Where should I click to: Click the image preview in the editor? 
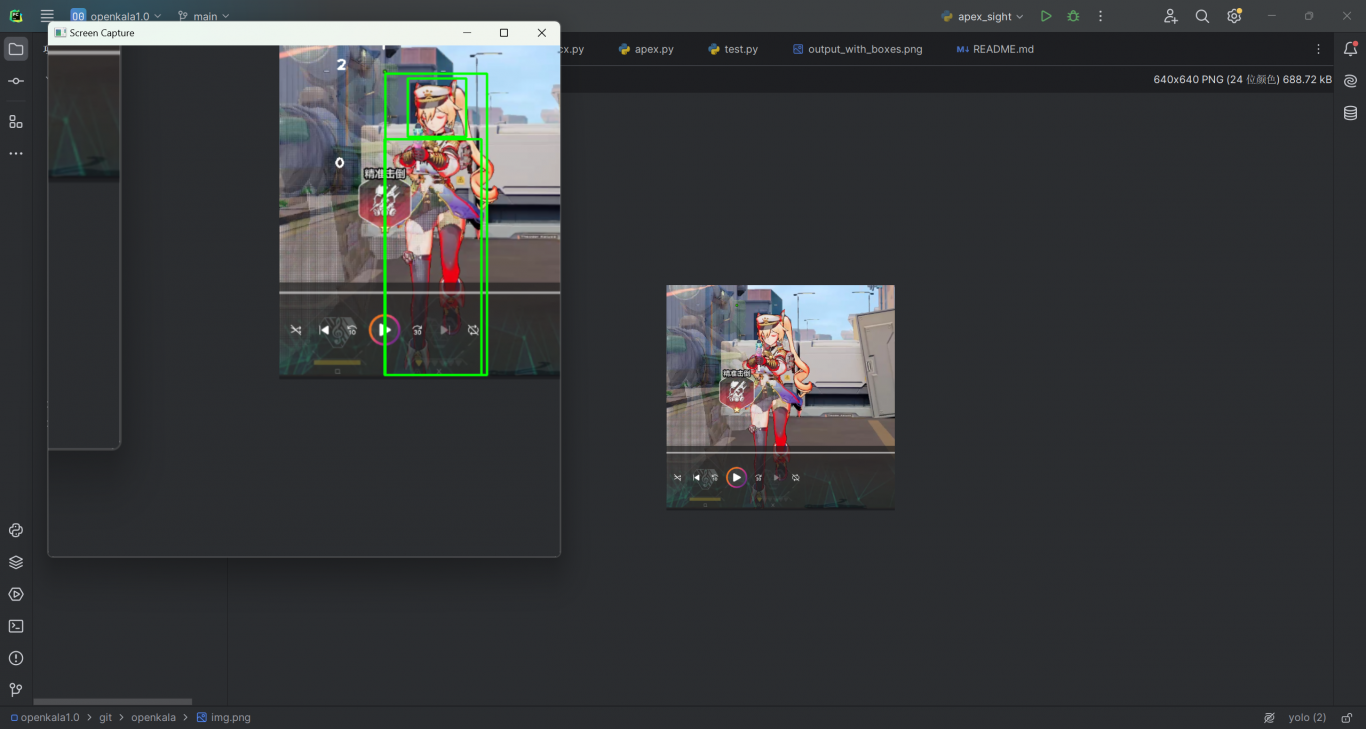pos(780,397)
